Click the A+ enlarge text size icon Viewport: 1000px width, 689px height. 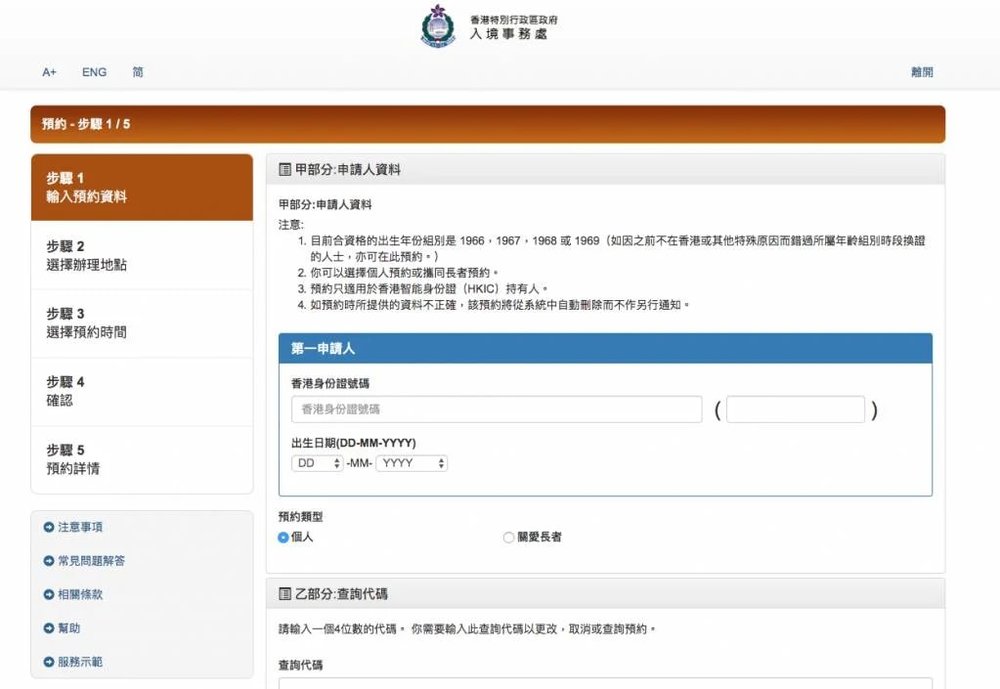point(49,72)
